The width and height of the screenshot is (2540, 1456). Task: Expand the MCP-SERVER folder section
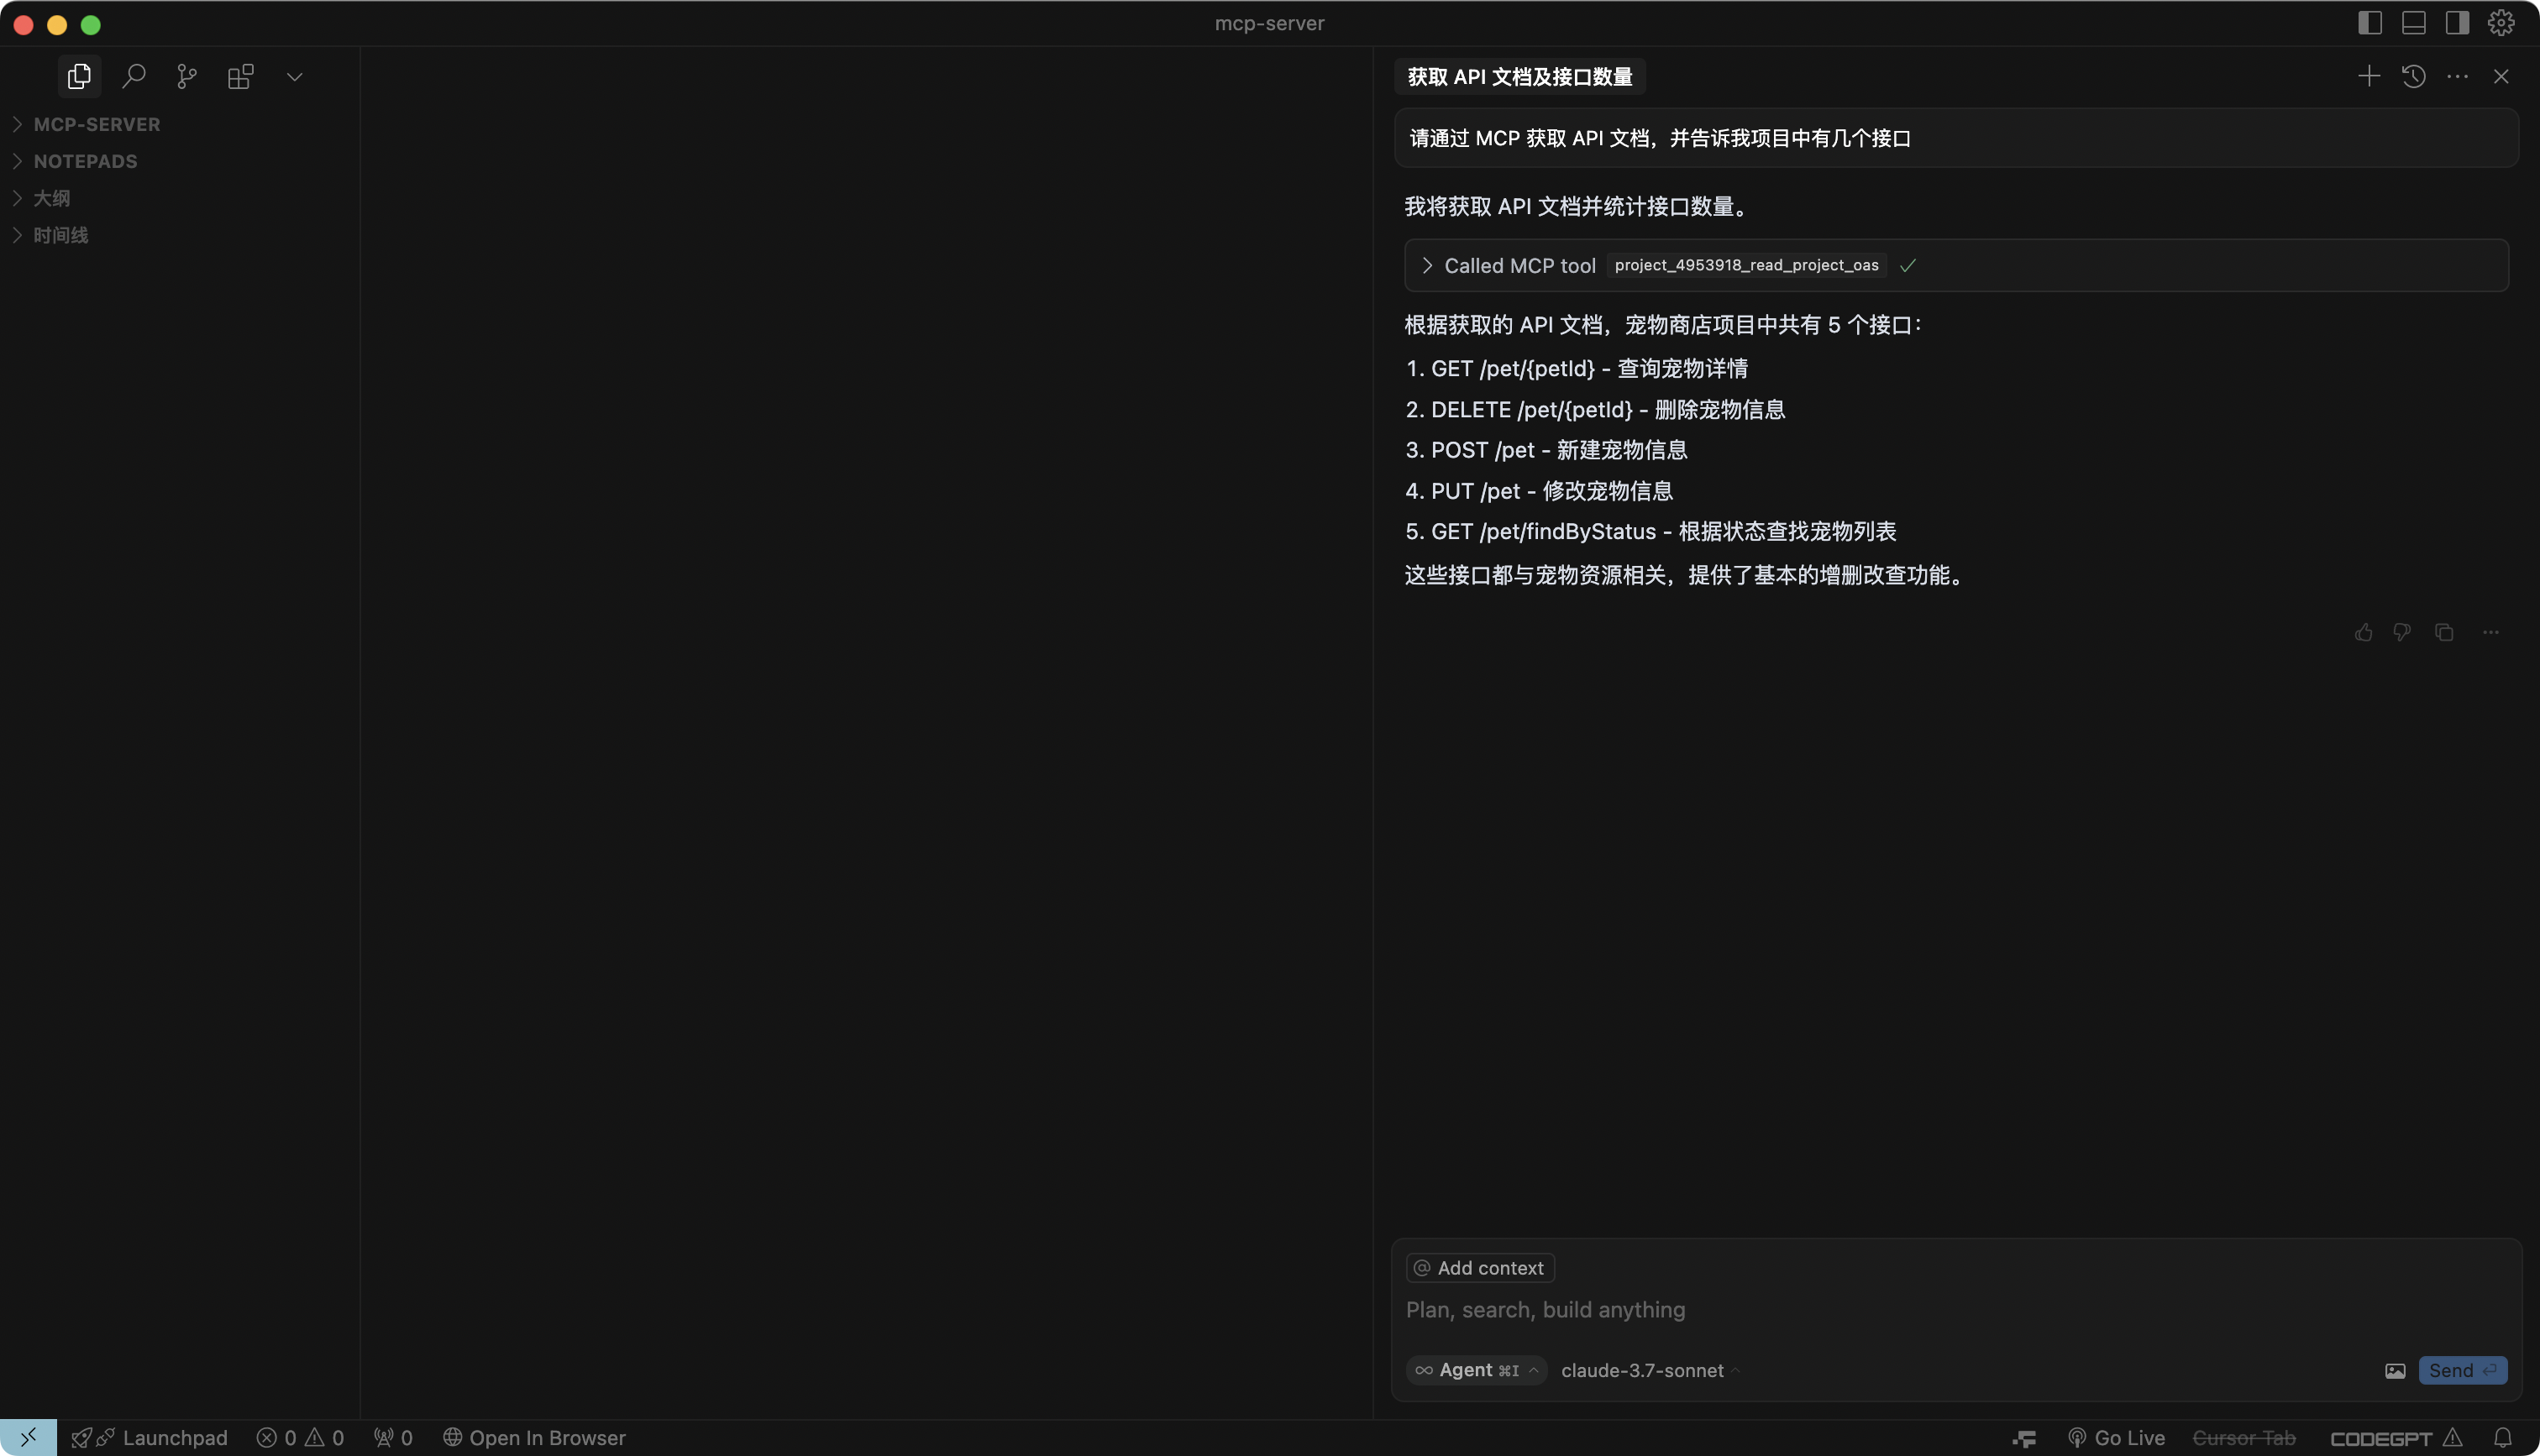pos(96,124)
